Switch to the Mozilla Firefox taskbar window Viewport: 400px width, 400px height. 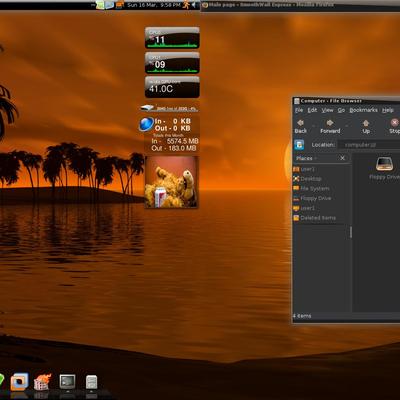tap(300, 5)
